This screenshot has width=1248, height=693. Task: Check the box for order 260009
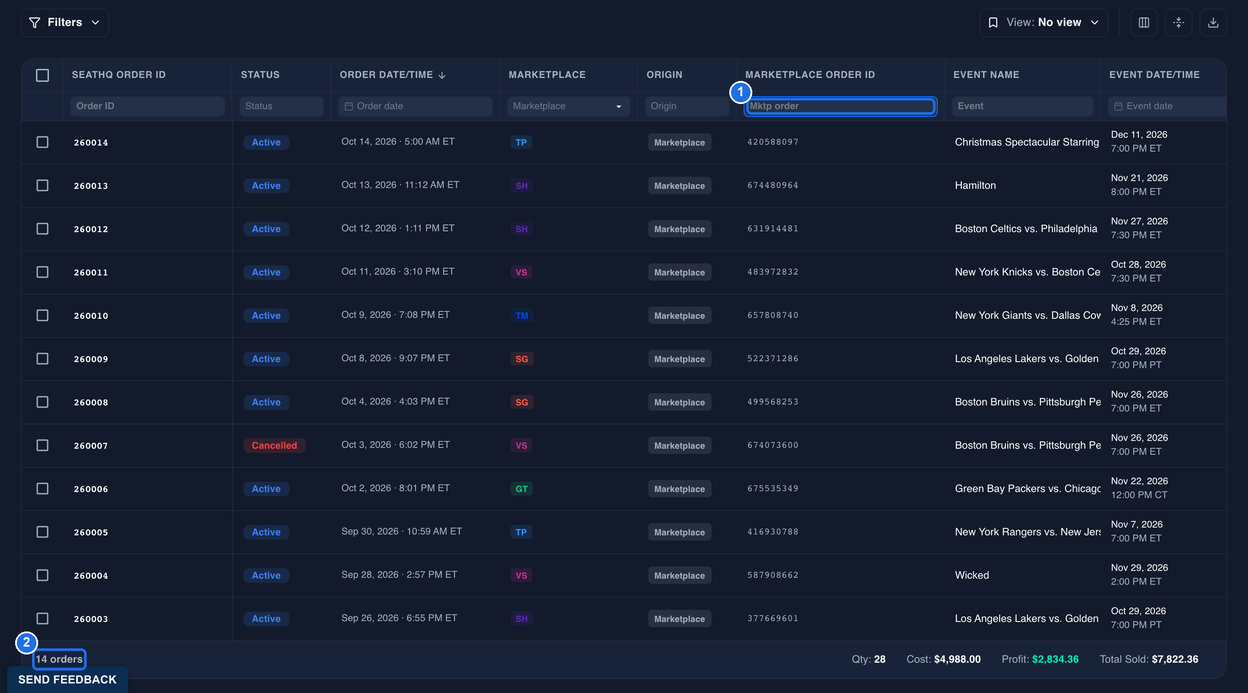(x=42, y=359)
